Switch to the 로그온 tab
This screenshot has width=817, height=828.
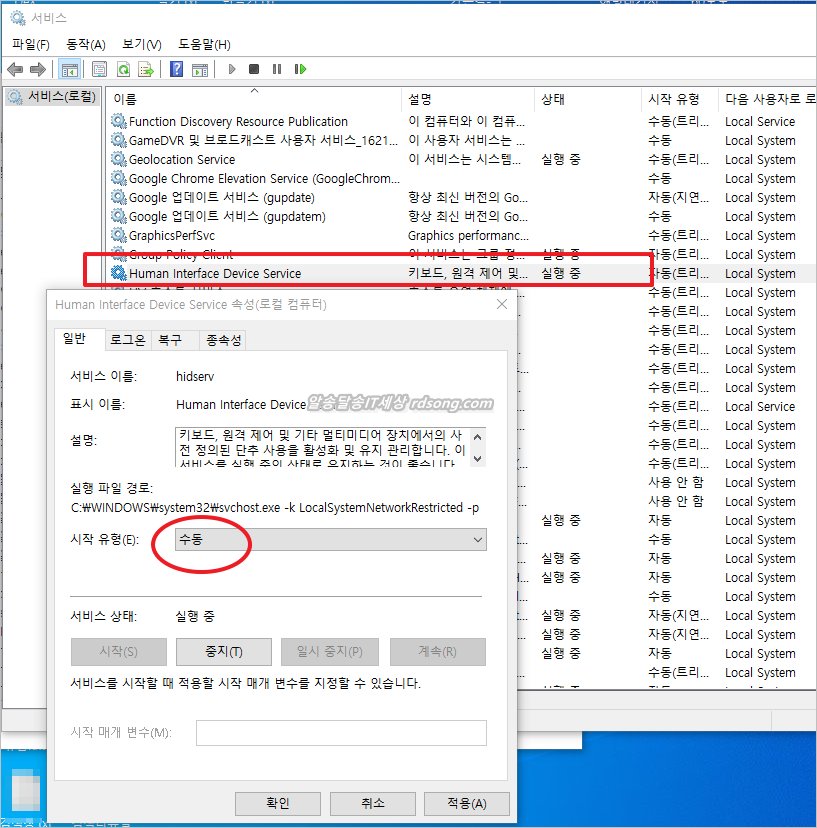click(x=127, y=340)
